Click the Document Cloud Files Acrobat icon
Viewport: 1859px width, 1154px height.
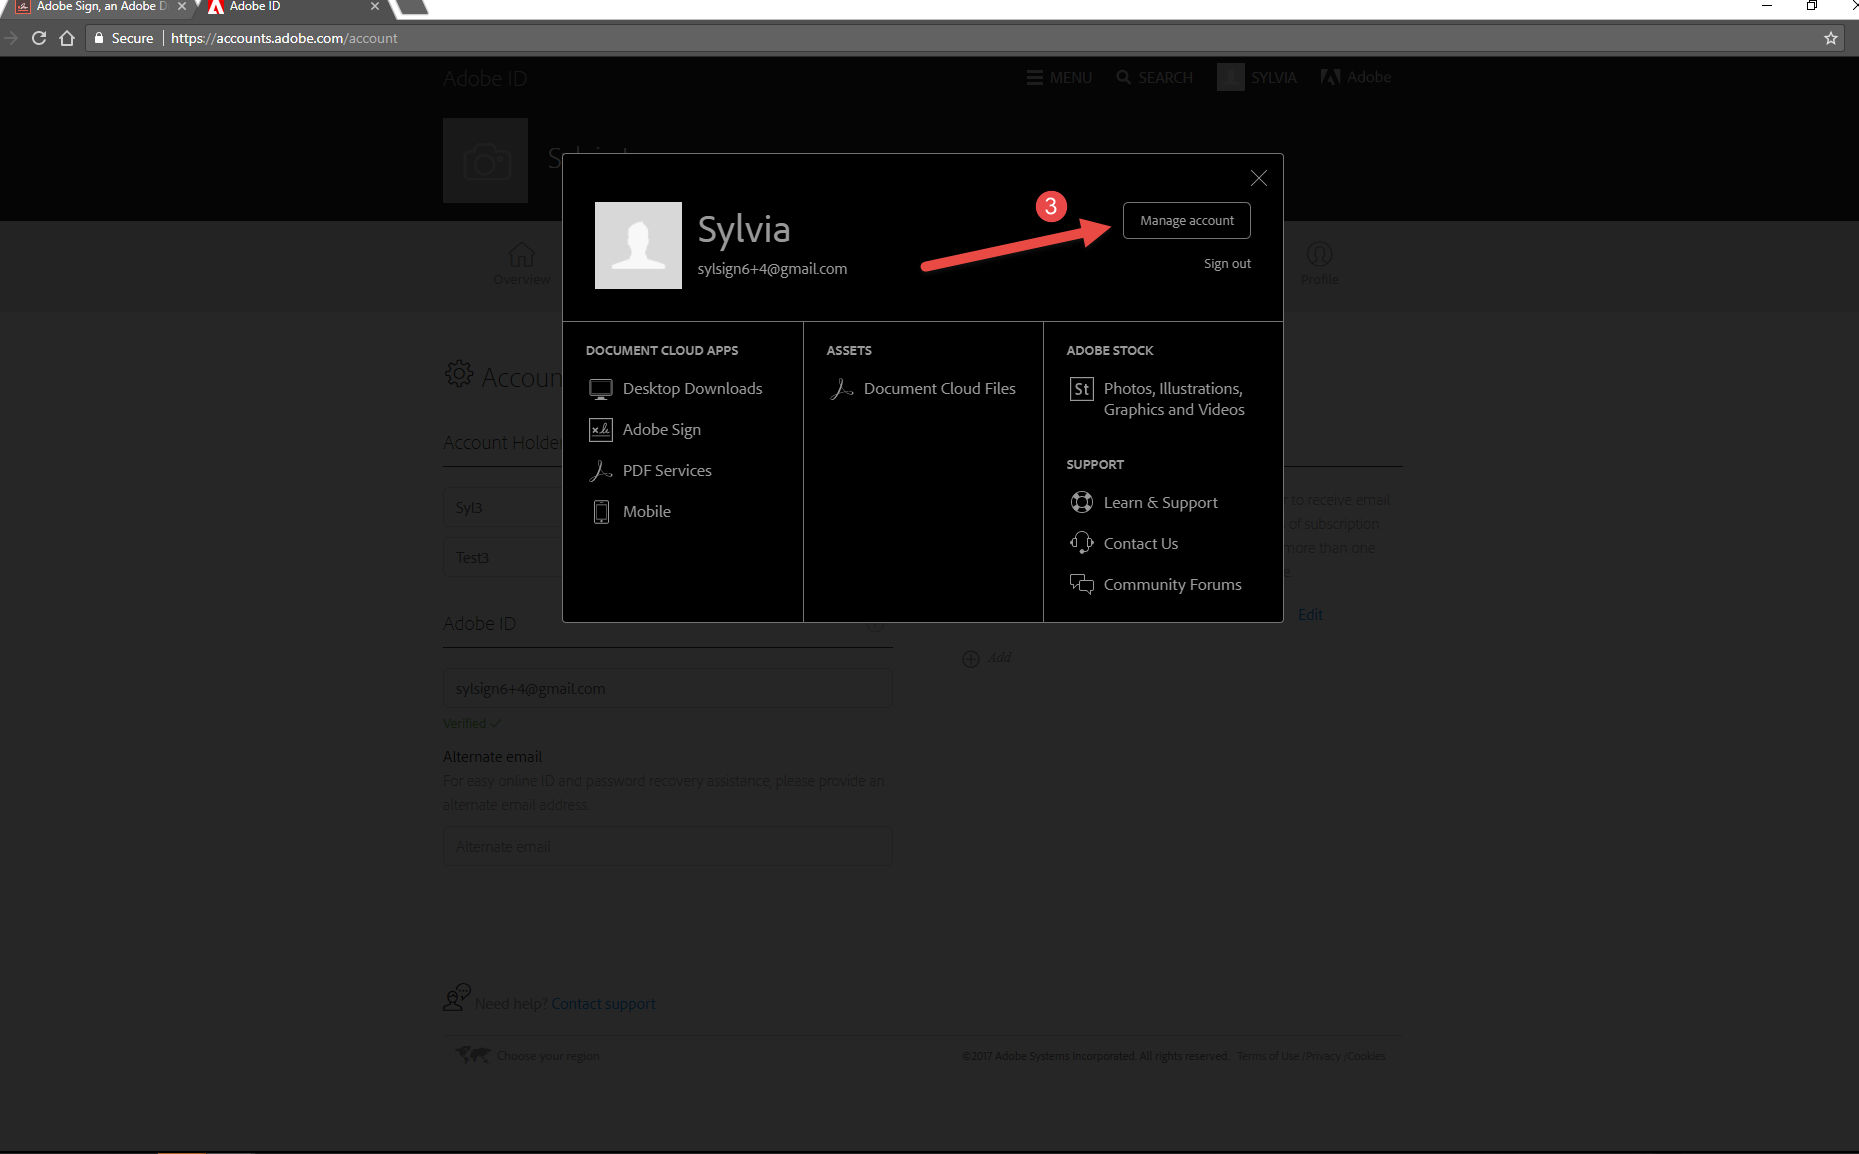pos(842,389)
